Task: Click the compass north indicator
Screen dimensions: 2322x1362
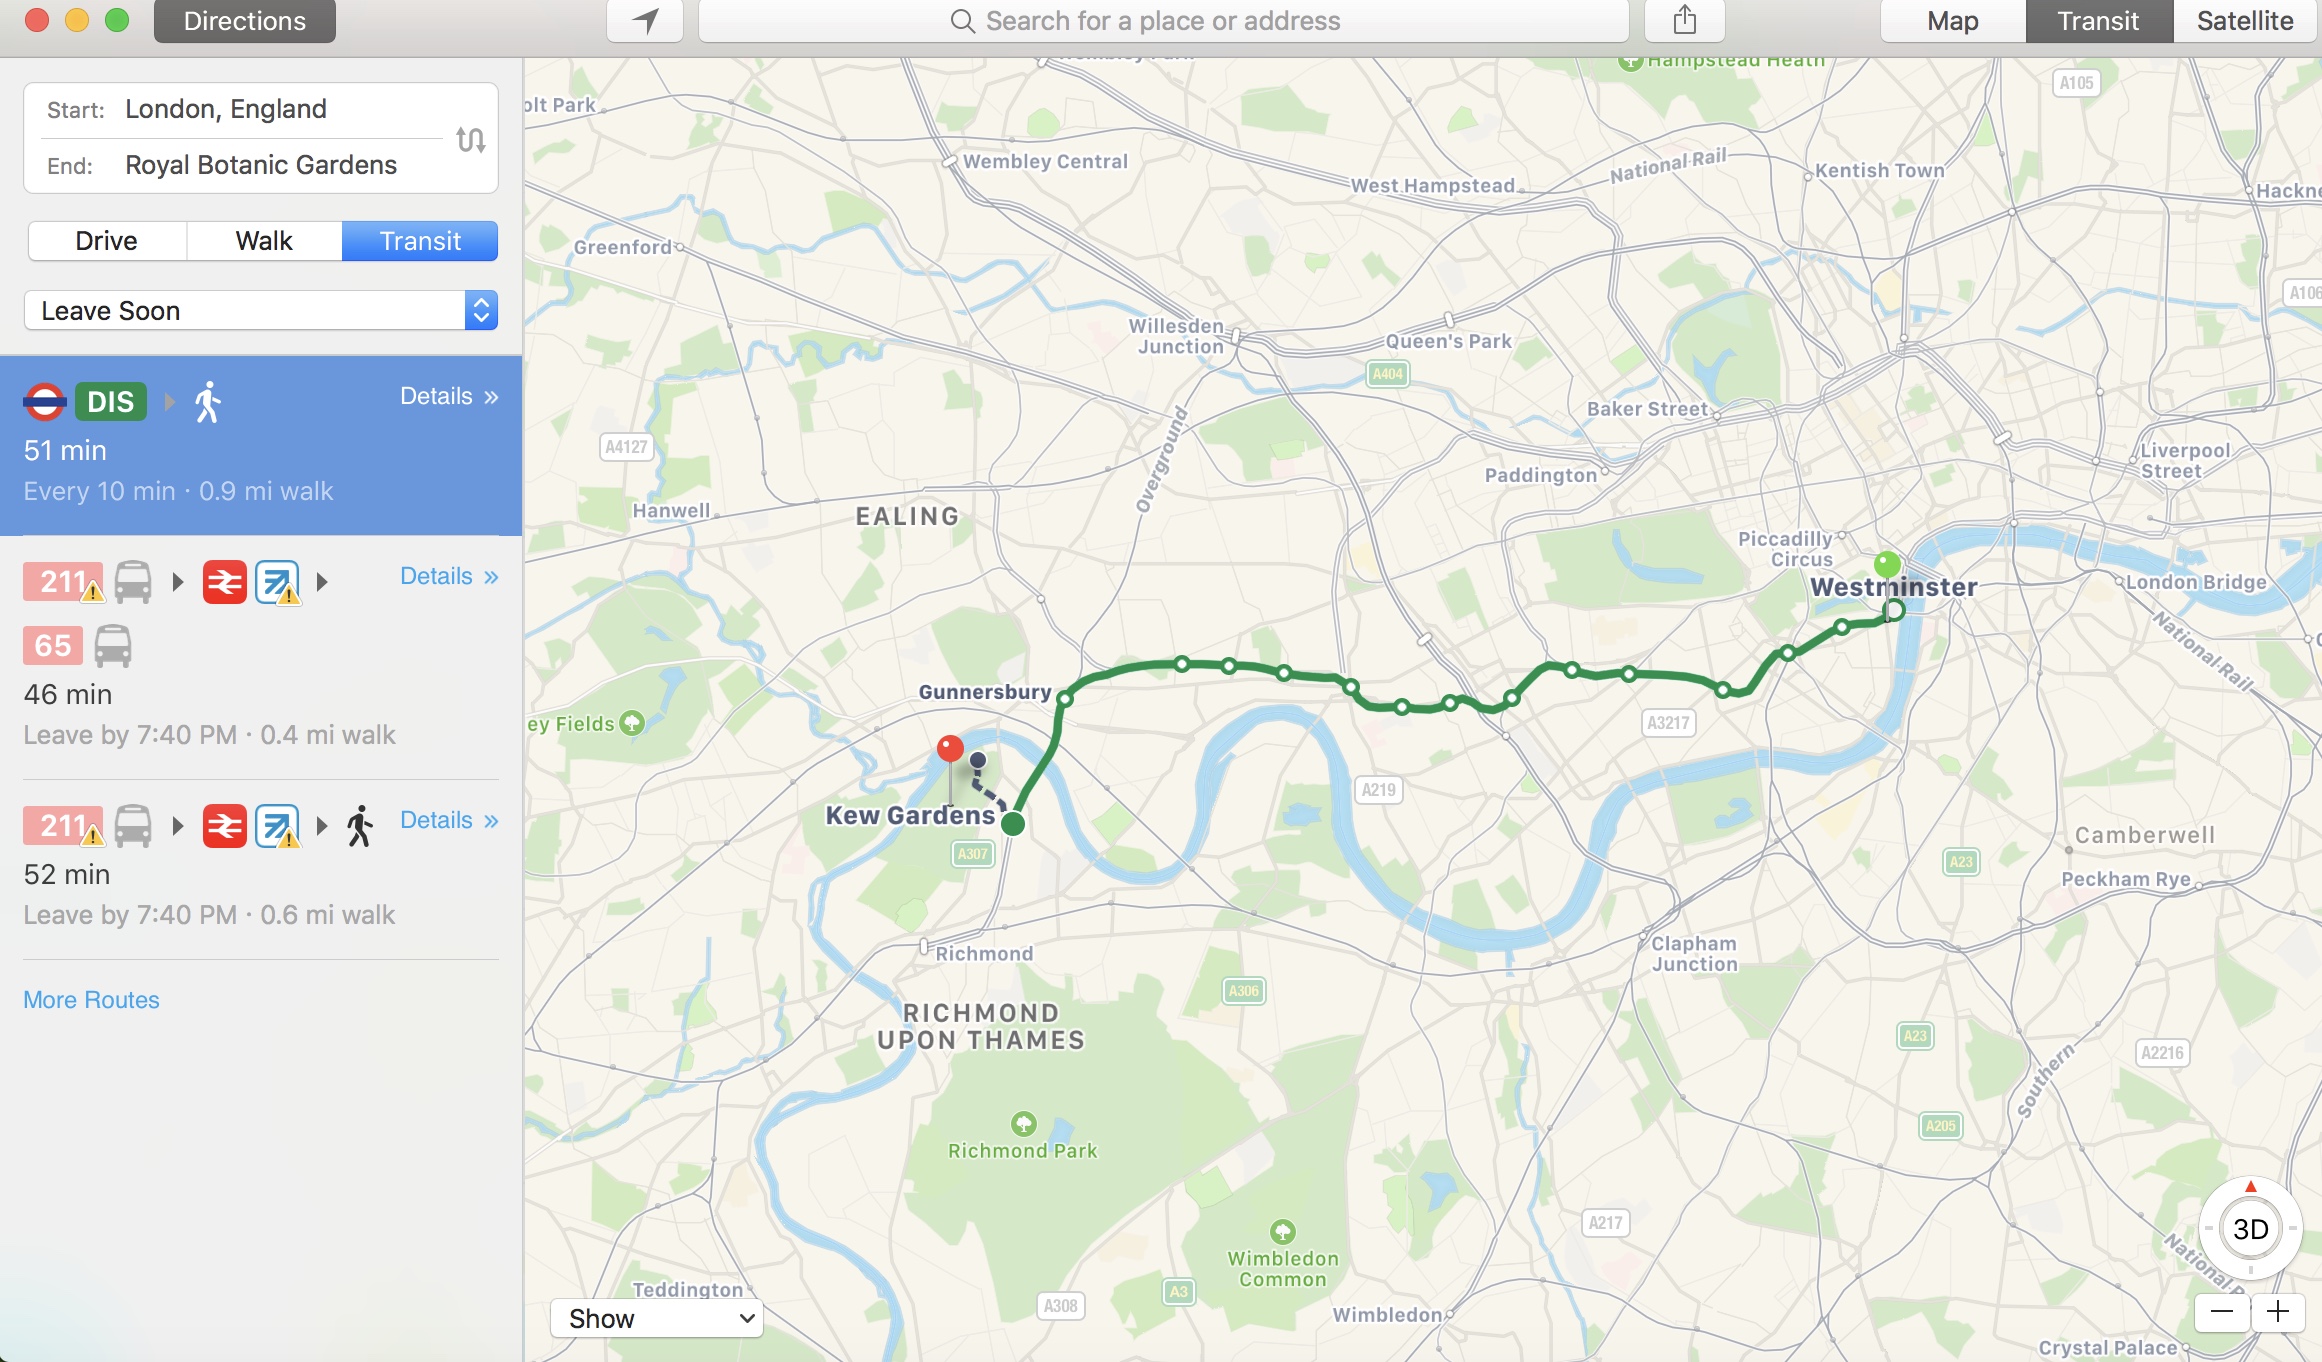Action: coord(2251,1187)
